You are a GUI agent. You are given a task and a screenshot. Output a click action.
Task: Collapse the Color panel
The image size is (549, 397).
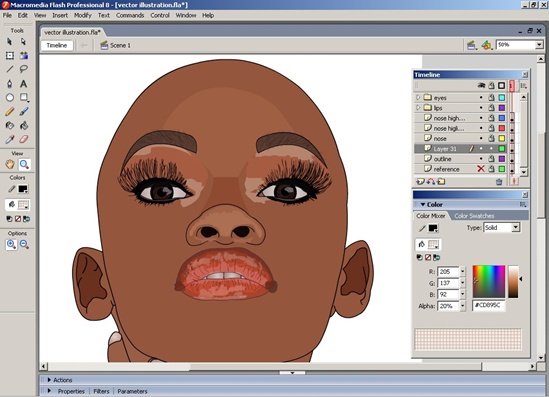[x=423, y=204]
